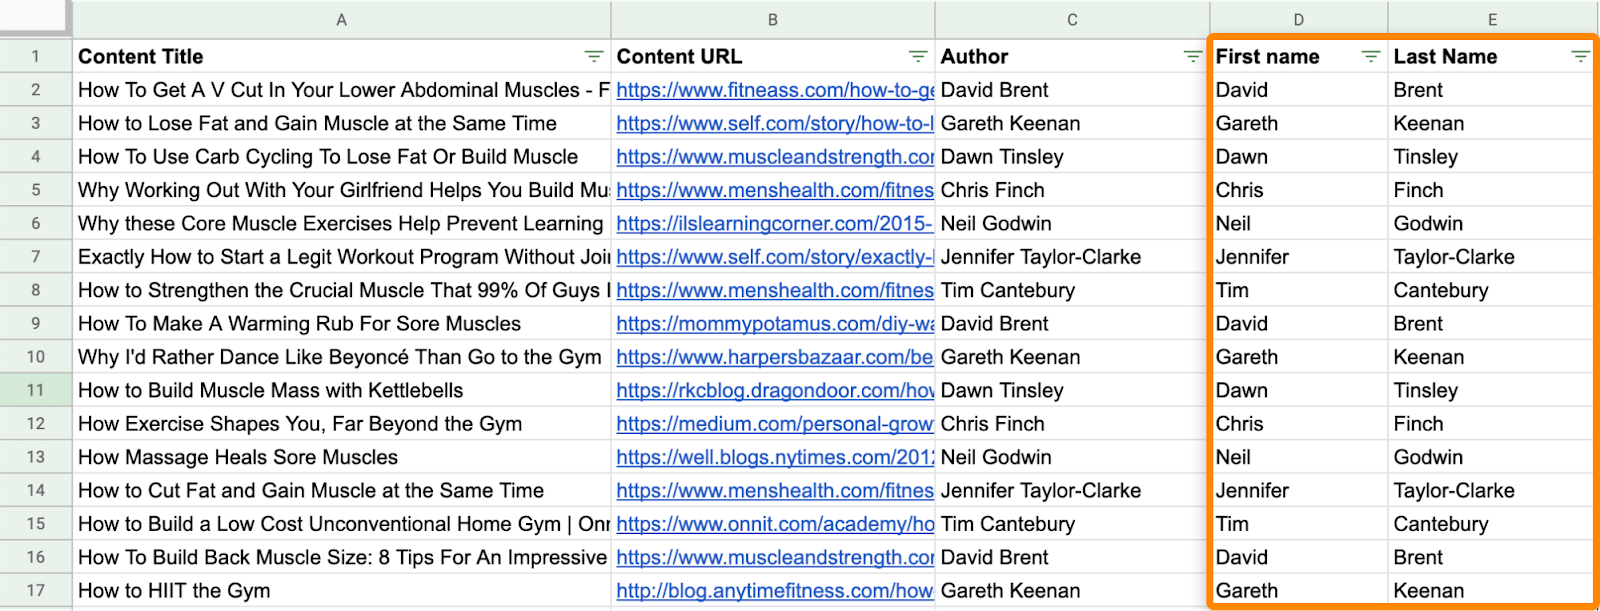Open the Content Title filter icon
Viewport: 1600px width, 611px height.
click(593, 57)
